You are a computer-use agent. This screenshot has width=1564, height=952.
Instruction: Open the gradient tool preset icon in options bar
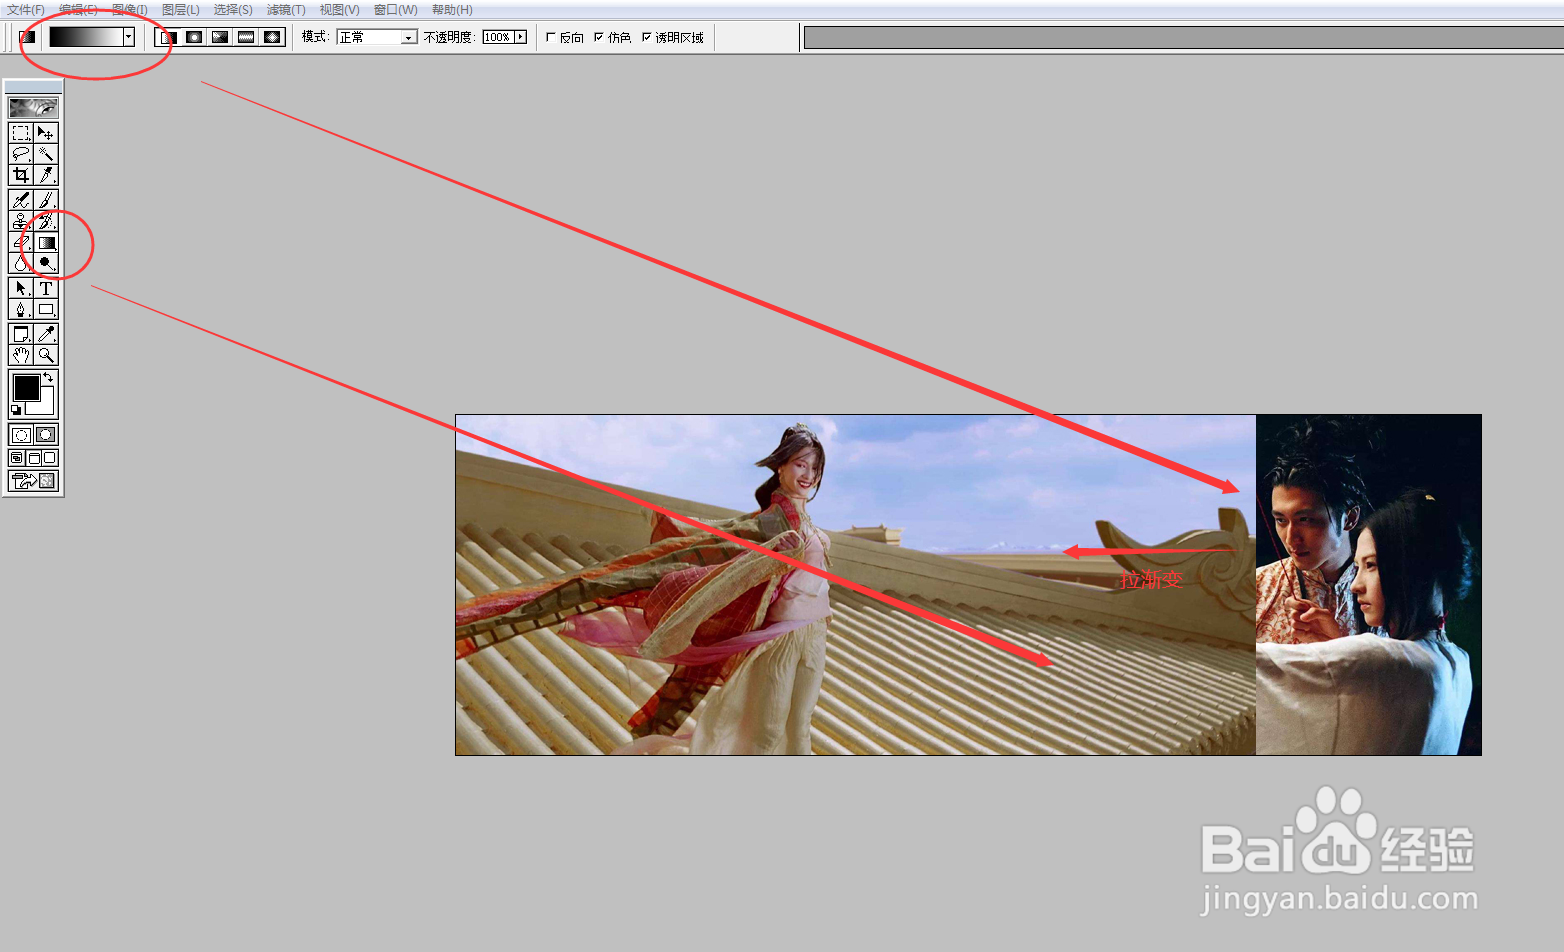[x=27, y=37]
